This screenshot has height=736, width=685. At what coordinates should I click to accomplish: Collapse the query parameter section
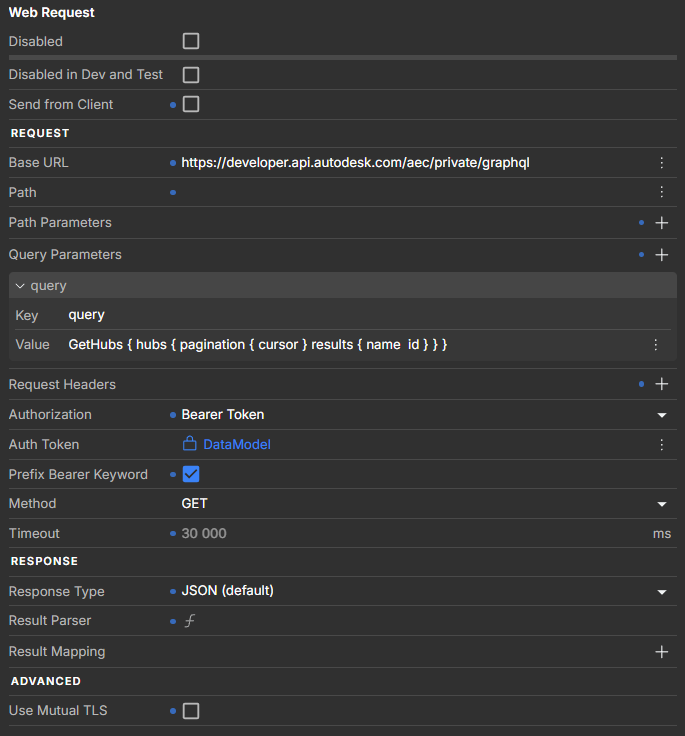pyautogui.click(x=20, y=286)
